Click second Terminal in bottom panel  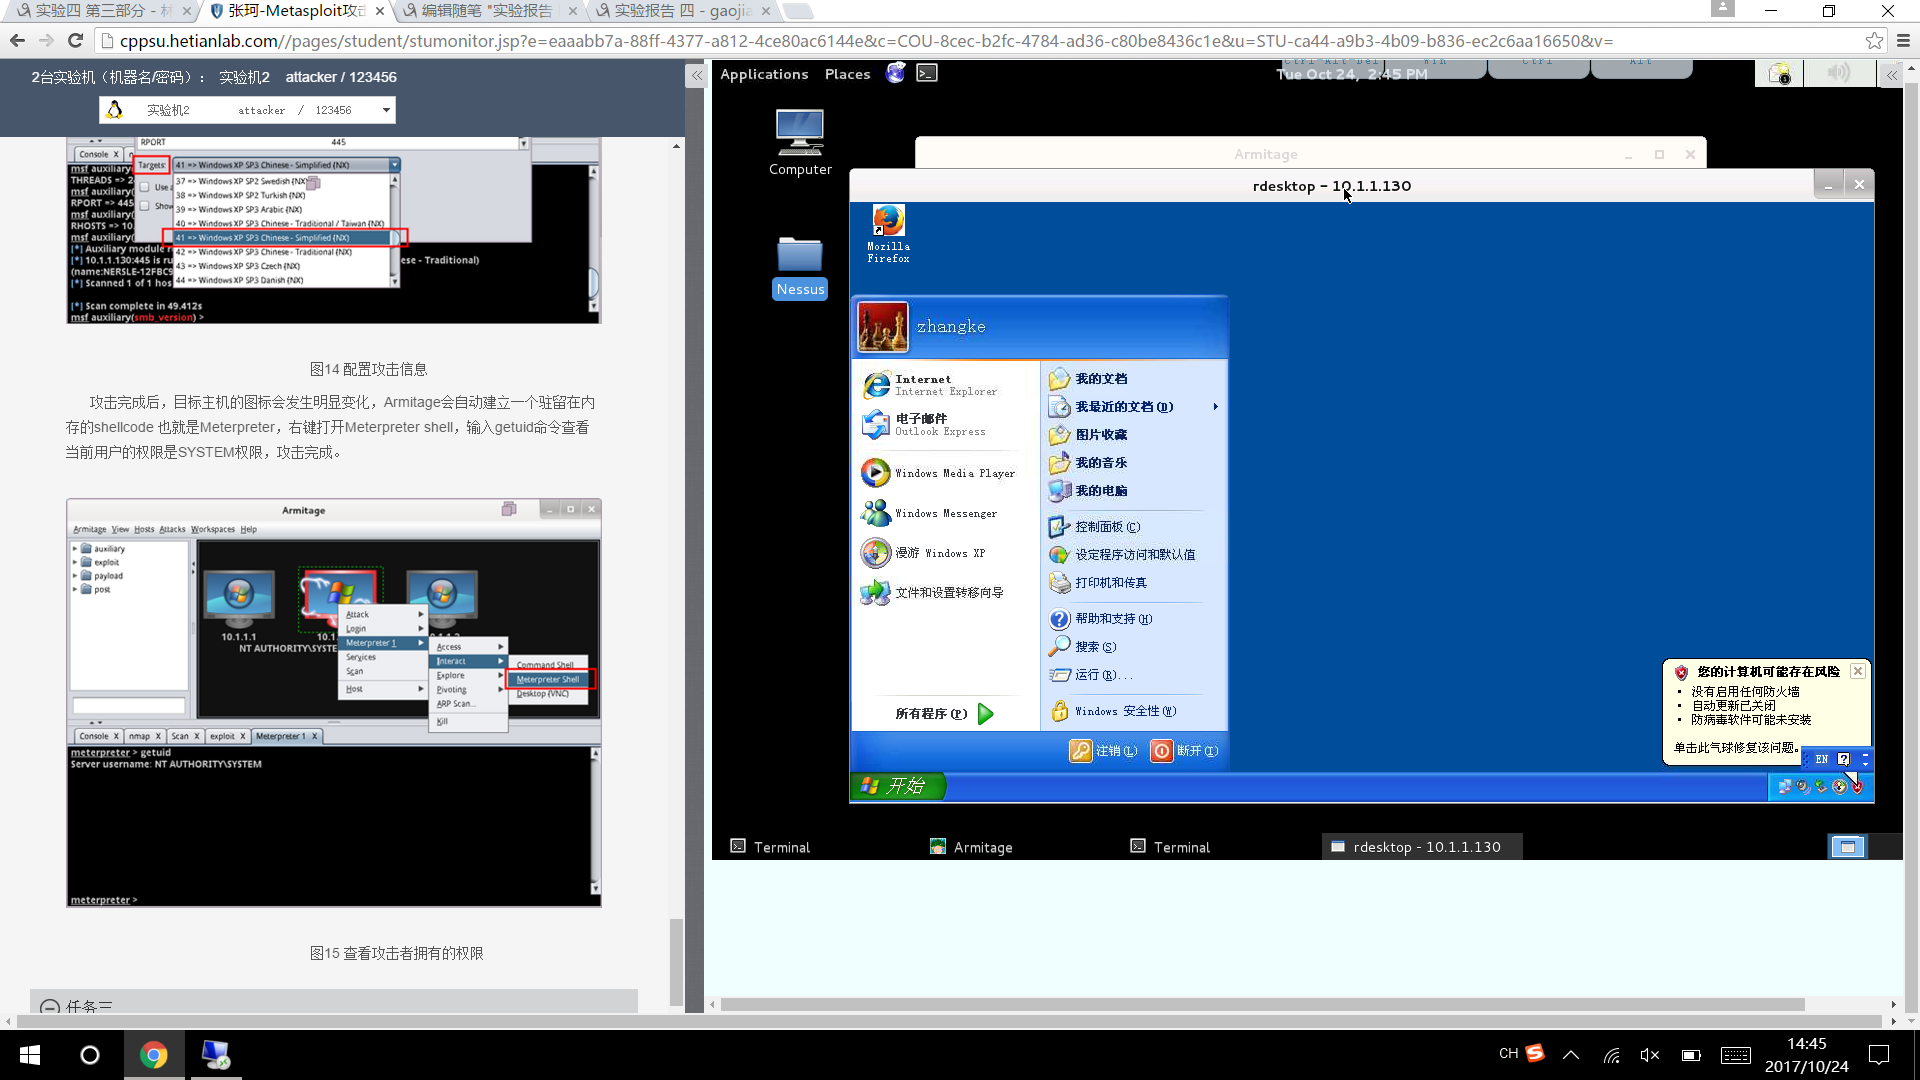tap(1170, 847)
